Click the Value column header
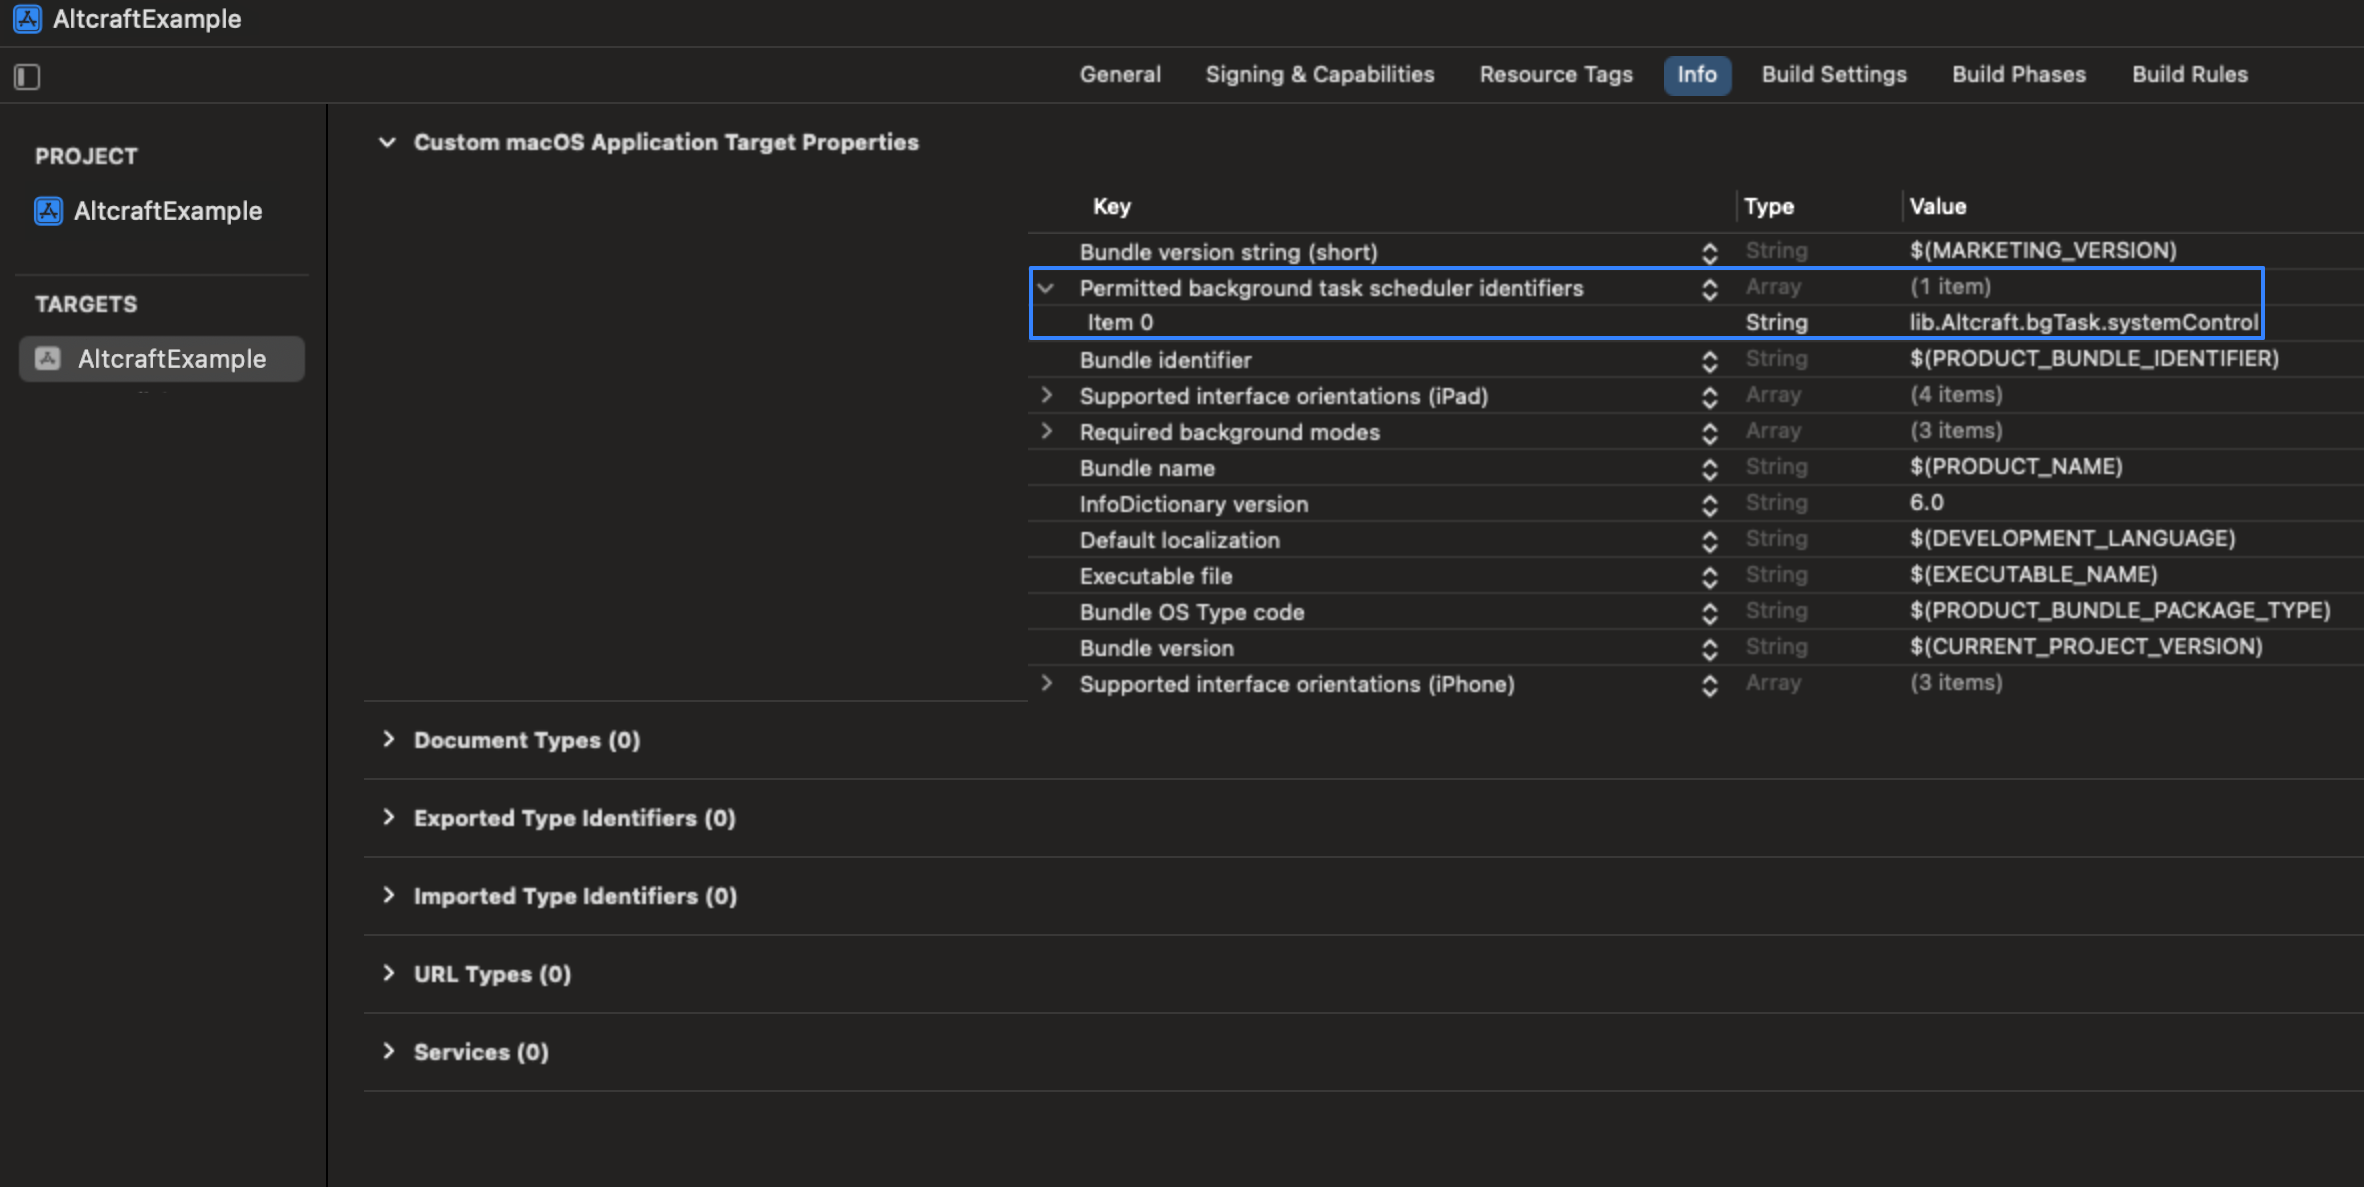 pos(1937,207)
